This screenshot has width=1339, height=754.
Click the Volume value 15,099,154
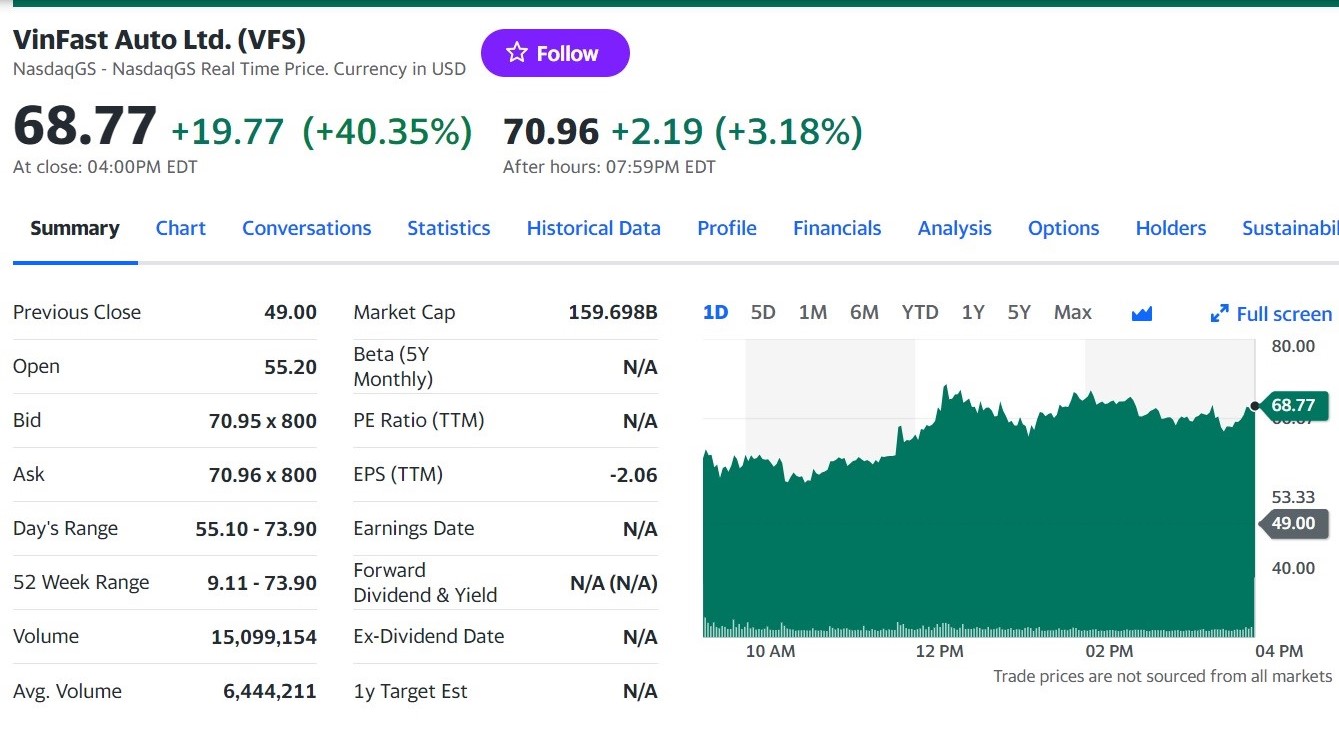[x=264, y=637]
